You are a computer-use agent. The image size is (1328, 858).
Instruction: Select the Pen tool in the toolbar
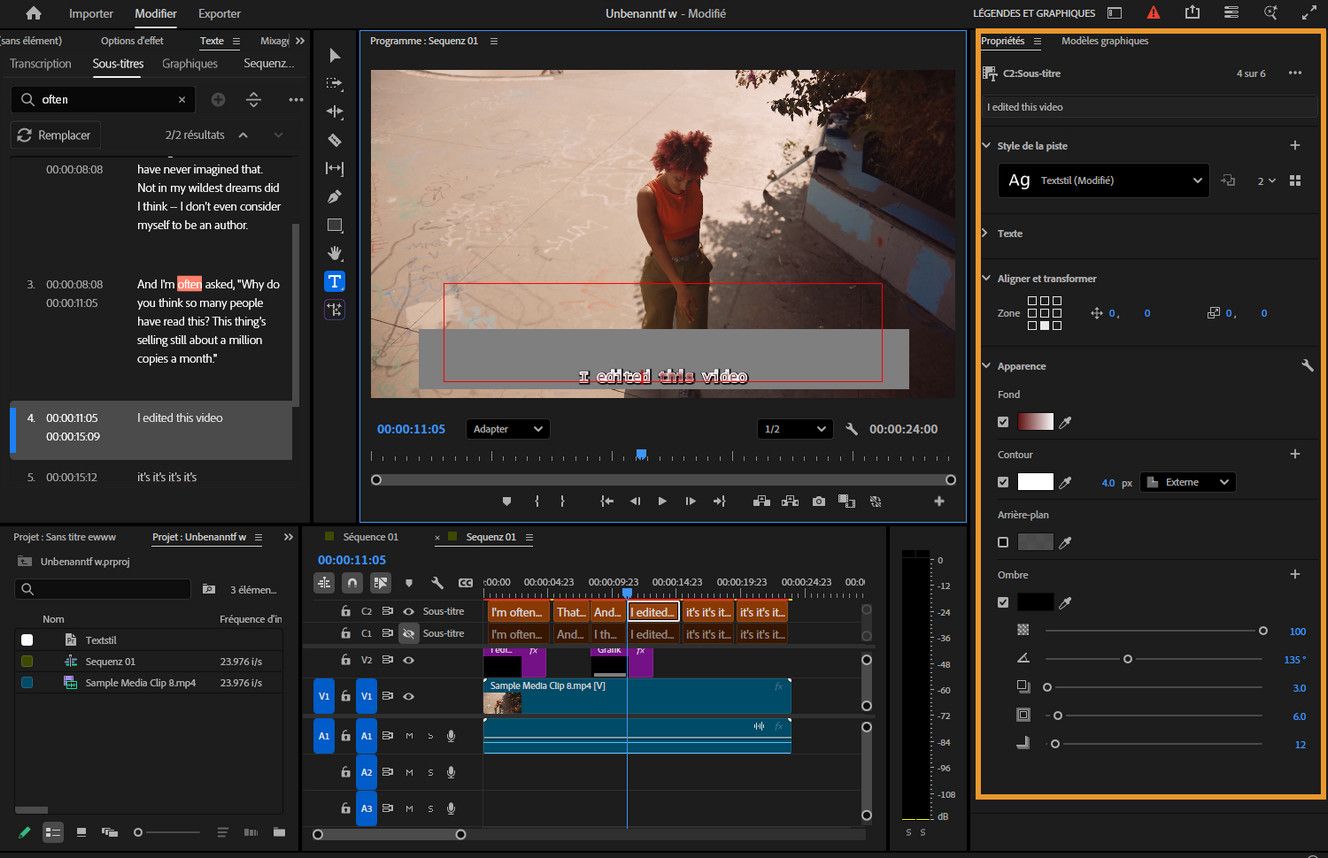pyautogui.click(x=334, y=196)
